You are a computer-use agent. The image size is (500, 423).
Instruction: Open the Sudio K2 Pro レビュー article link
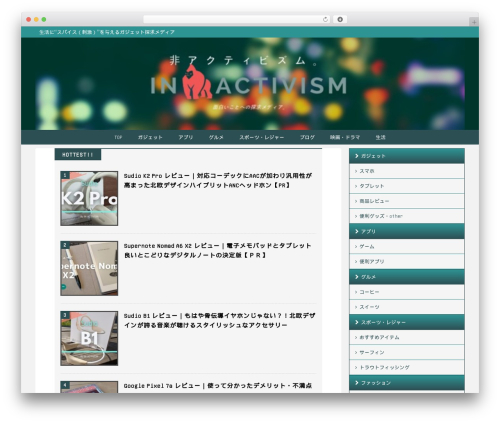click(x=218, y=180)
